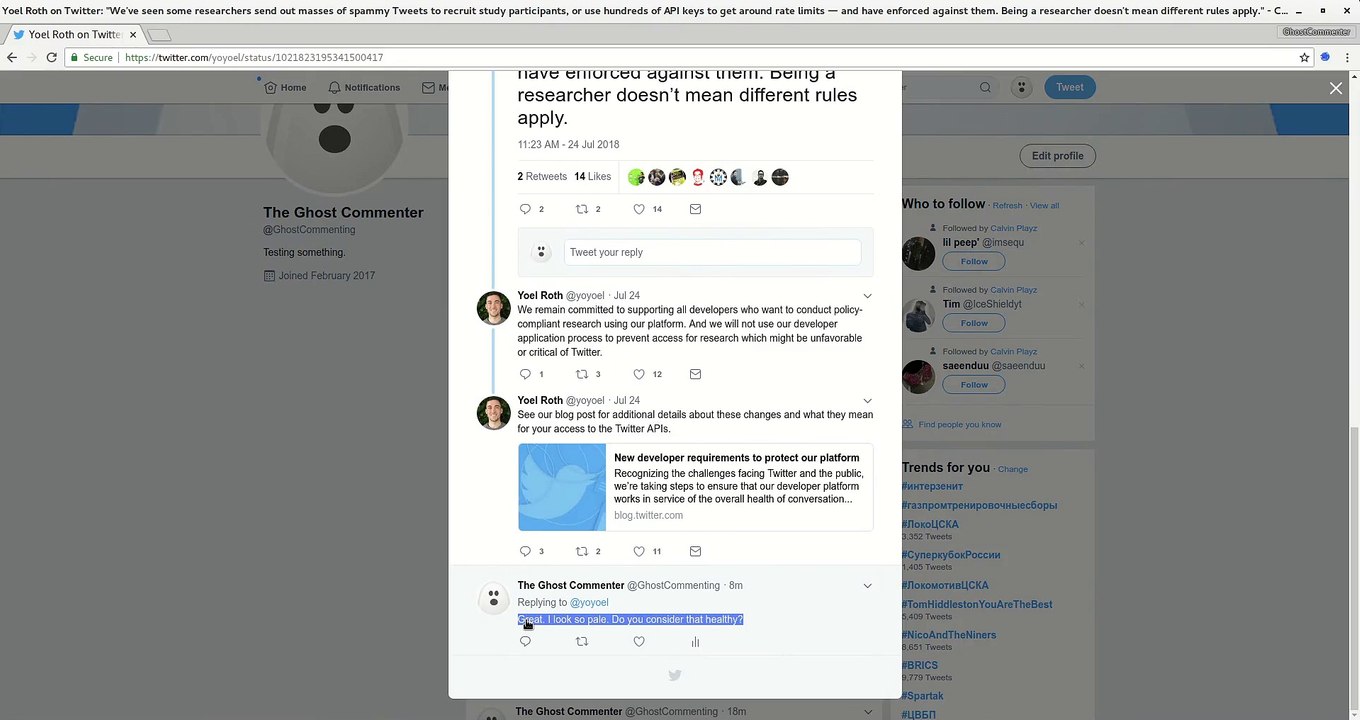Dismiss the Tim follow suggestion

click(1081, 304)
